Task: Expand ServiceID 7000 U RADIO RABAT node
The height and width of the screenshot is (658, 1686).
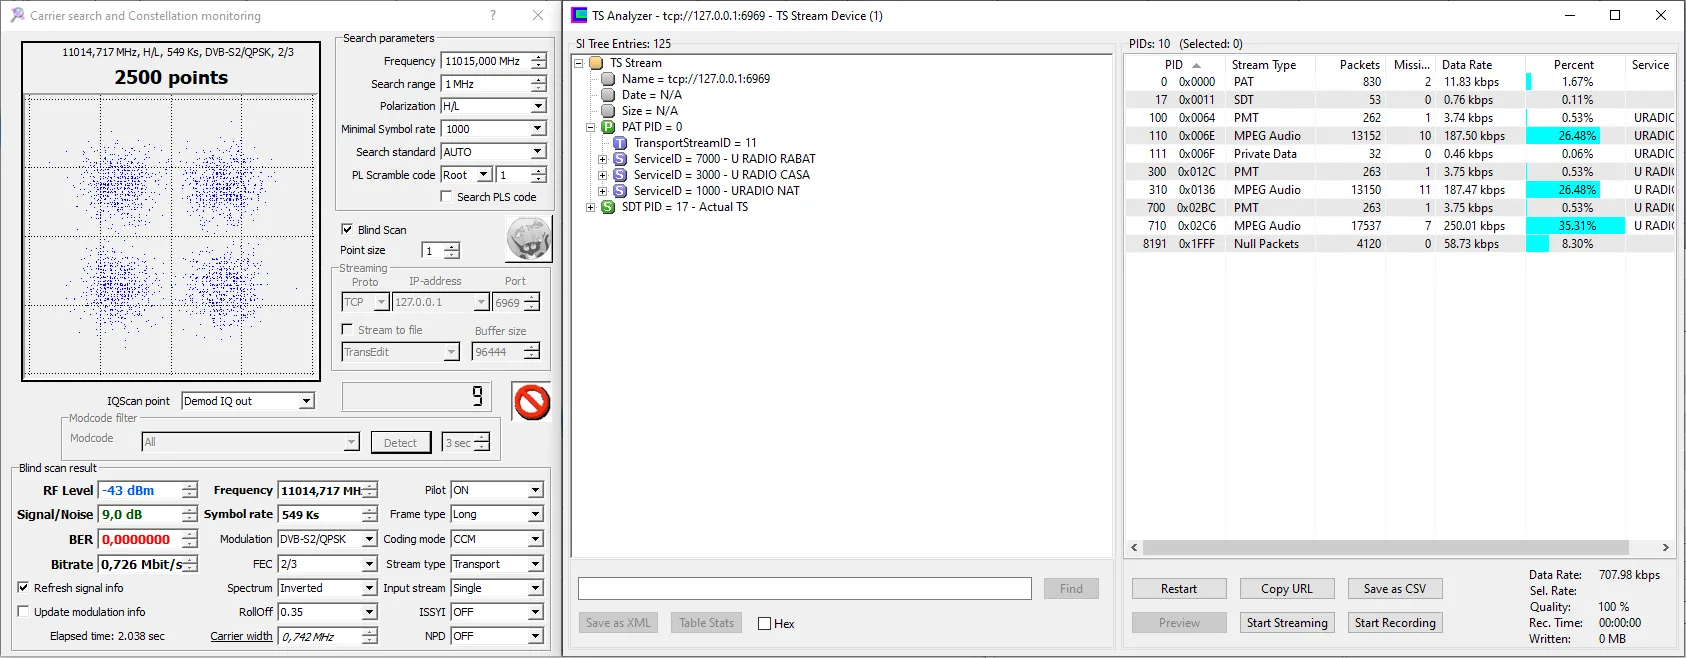Action: point(603,159)
